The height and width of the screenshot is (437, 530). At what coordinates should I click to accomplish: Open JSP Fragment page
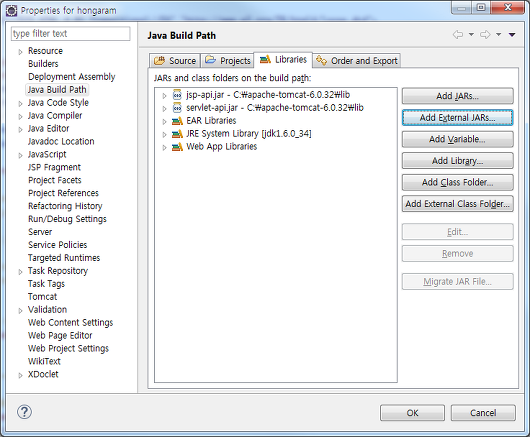[x=54, y=167]
